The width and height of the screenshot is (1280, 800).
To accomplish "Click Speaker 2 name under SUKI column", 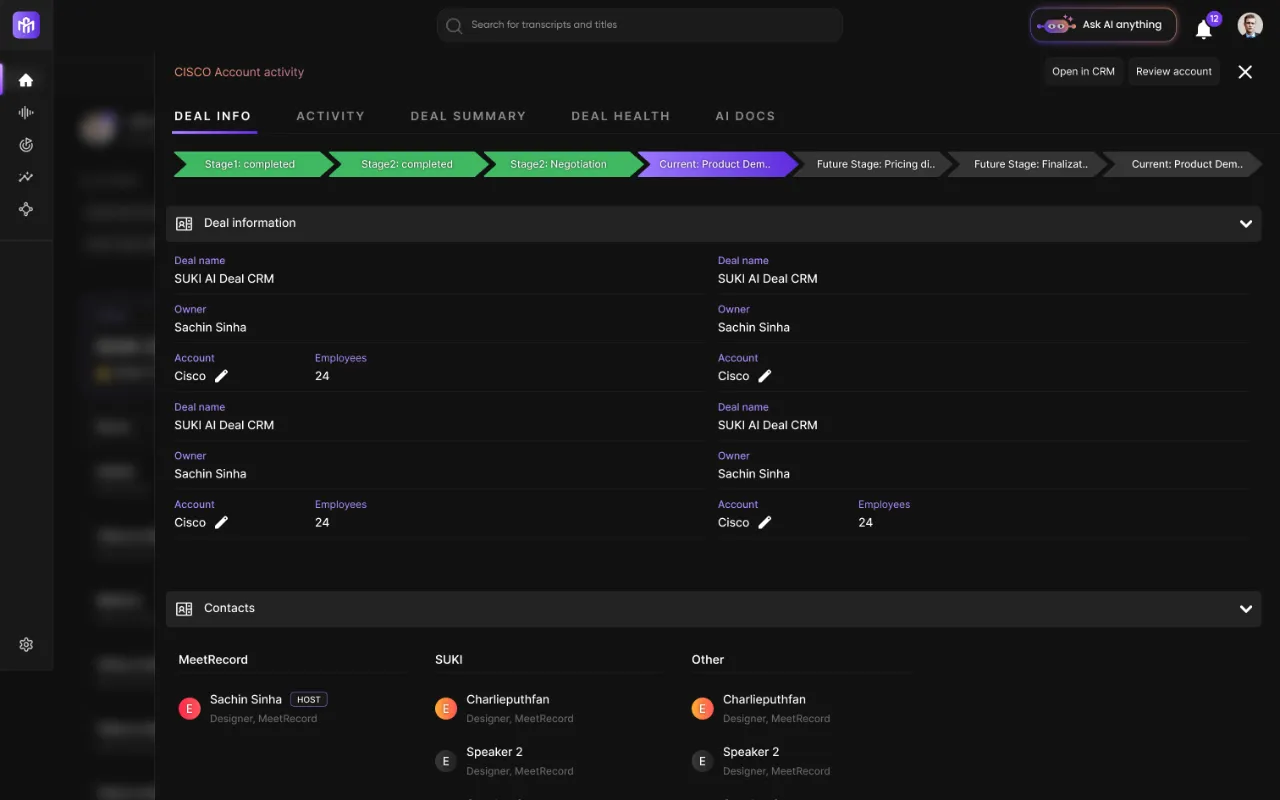I will tap(495, 752).
